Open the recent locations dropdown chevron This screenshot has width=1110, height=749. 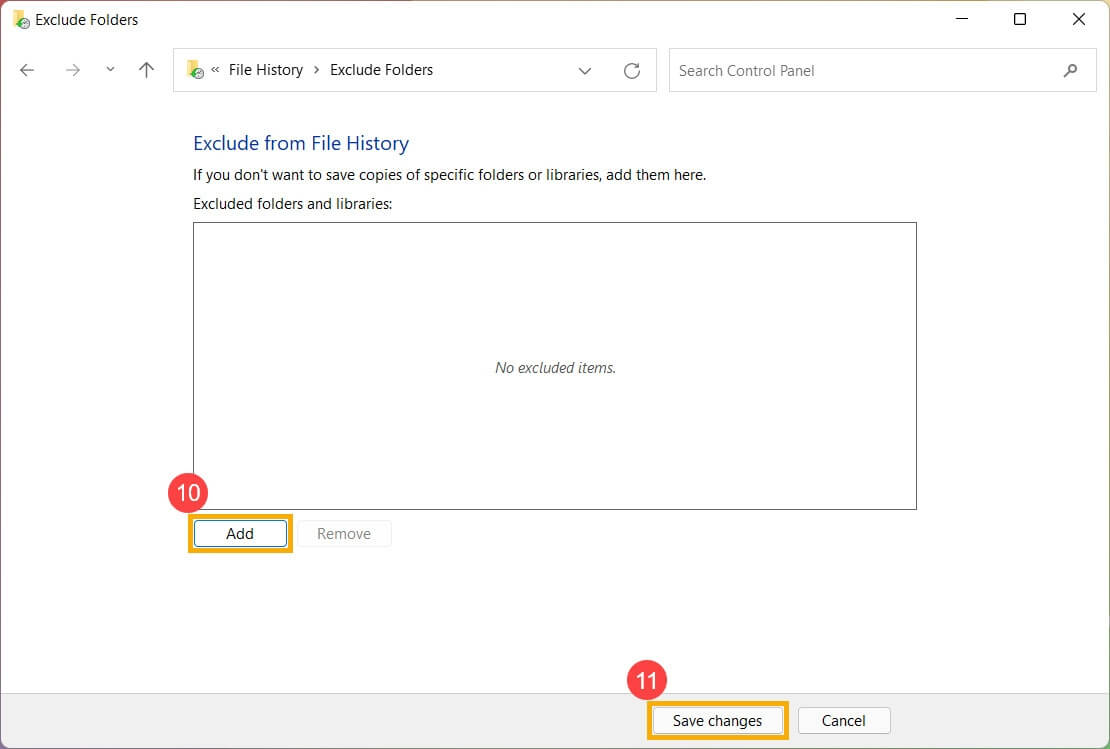[x=110, y=70]
